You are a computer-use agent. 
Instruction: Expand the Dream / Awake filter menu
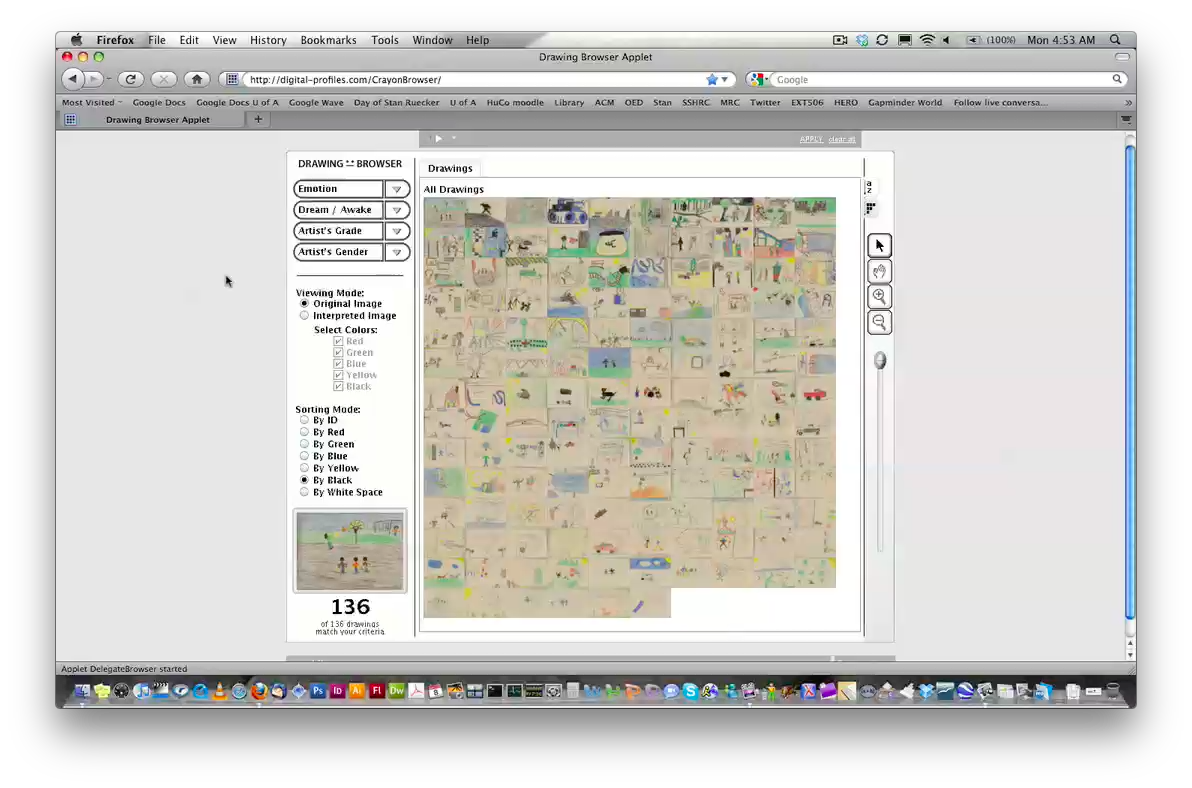[396, 209]
